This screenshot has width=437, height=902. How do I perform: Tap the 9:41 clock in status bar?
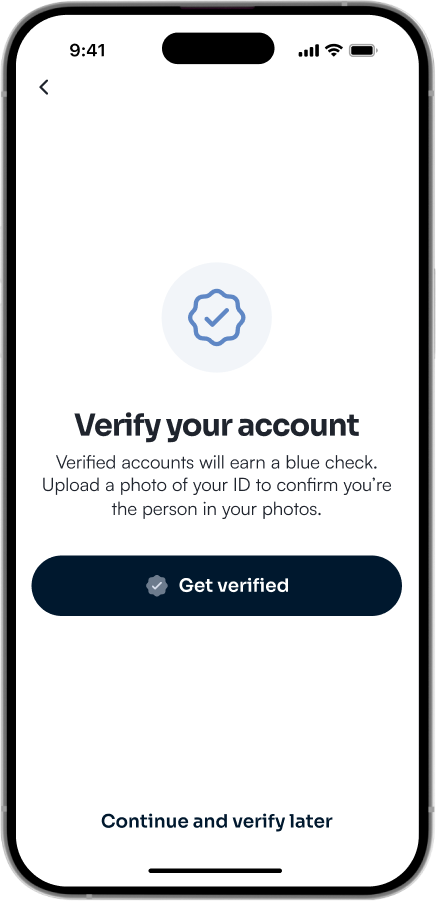pos(87,51)
